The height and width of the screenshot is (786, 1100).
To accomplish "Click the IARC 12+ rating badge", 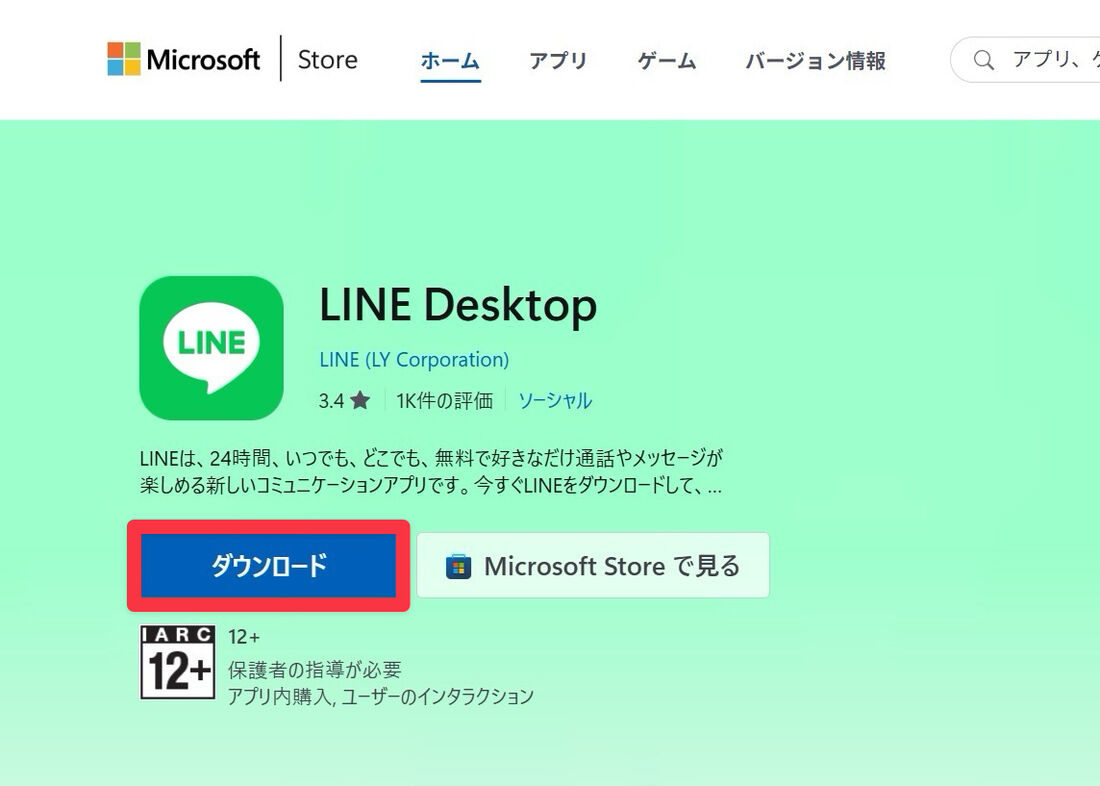I will coord(177,662).
